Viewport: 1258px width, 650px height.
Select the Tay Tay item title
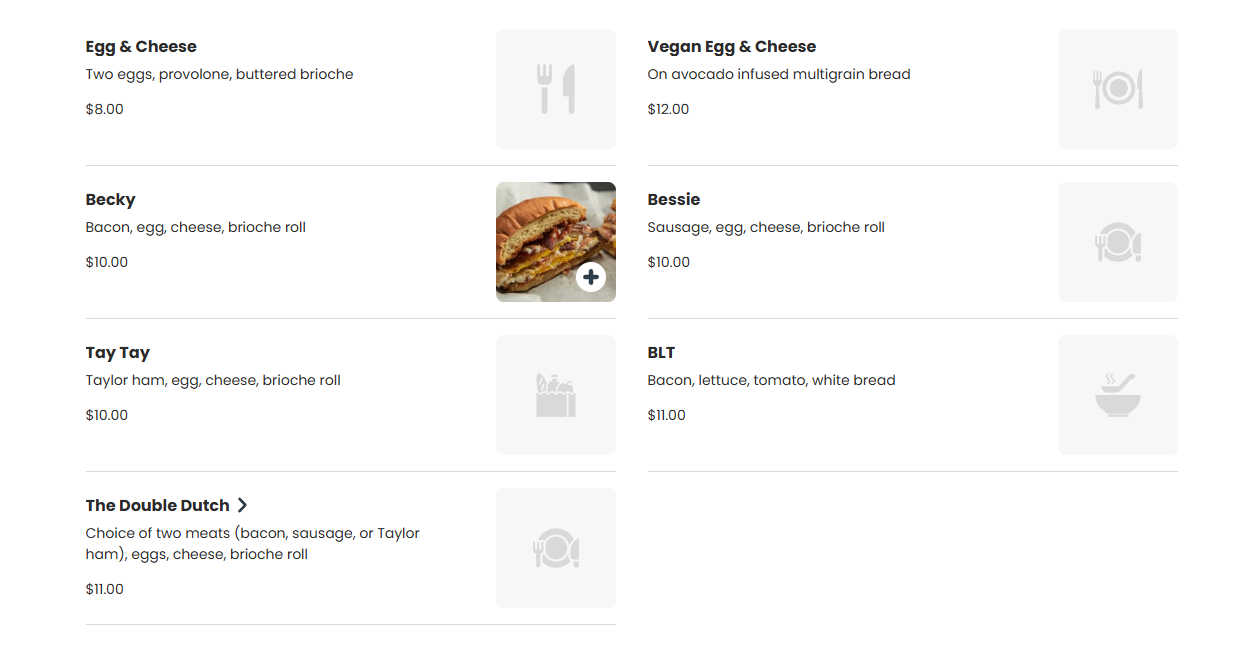click(118, 353)
